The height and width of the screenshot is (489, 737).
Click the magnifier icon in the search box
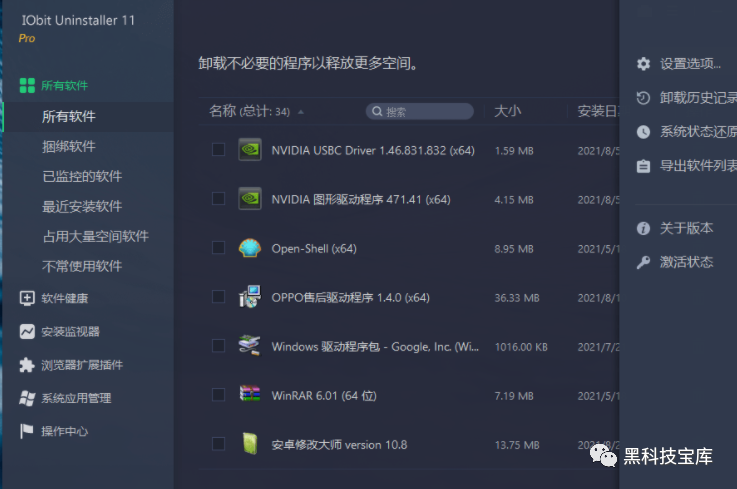(377, 111)
